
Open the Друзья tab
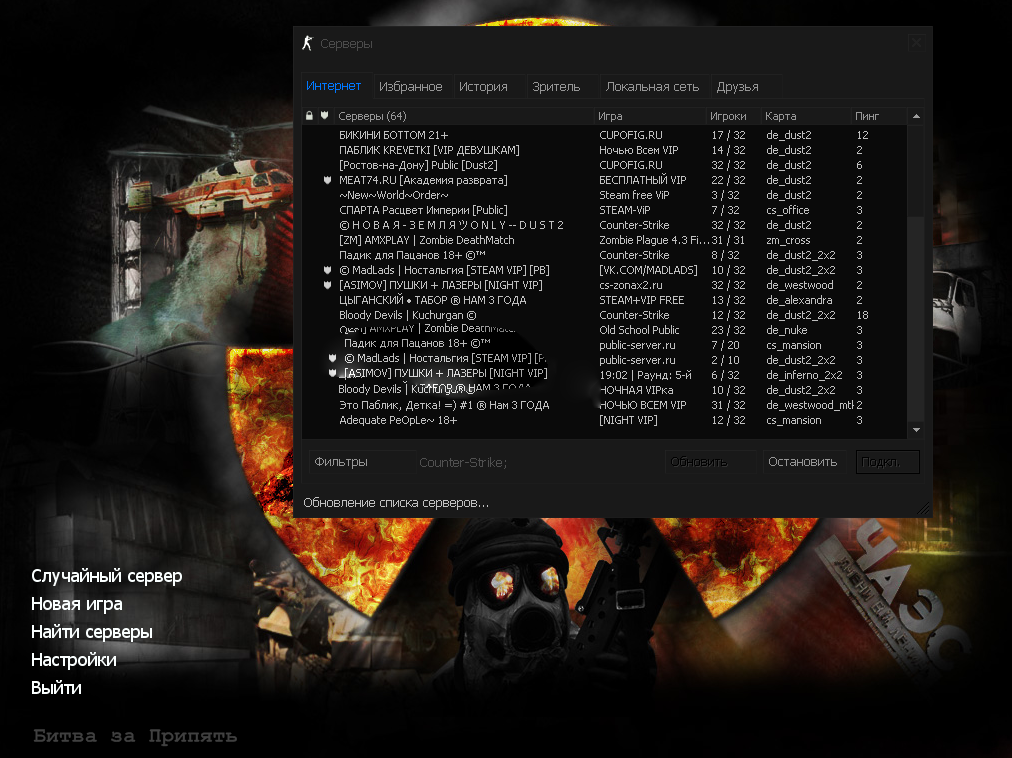click(x=737, y=87)
